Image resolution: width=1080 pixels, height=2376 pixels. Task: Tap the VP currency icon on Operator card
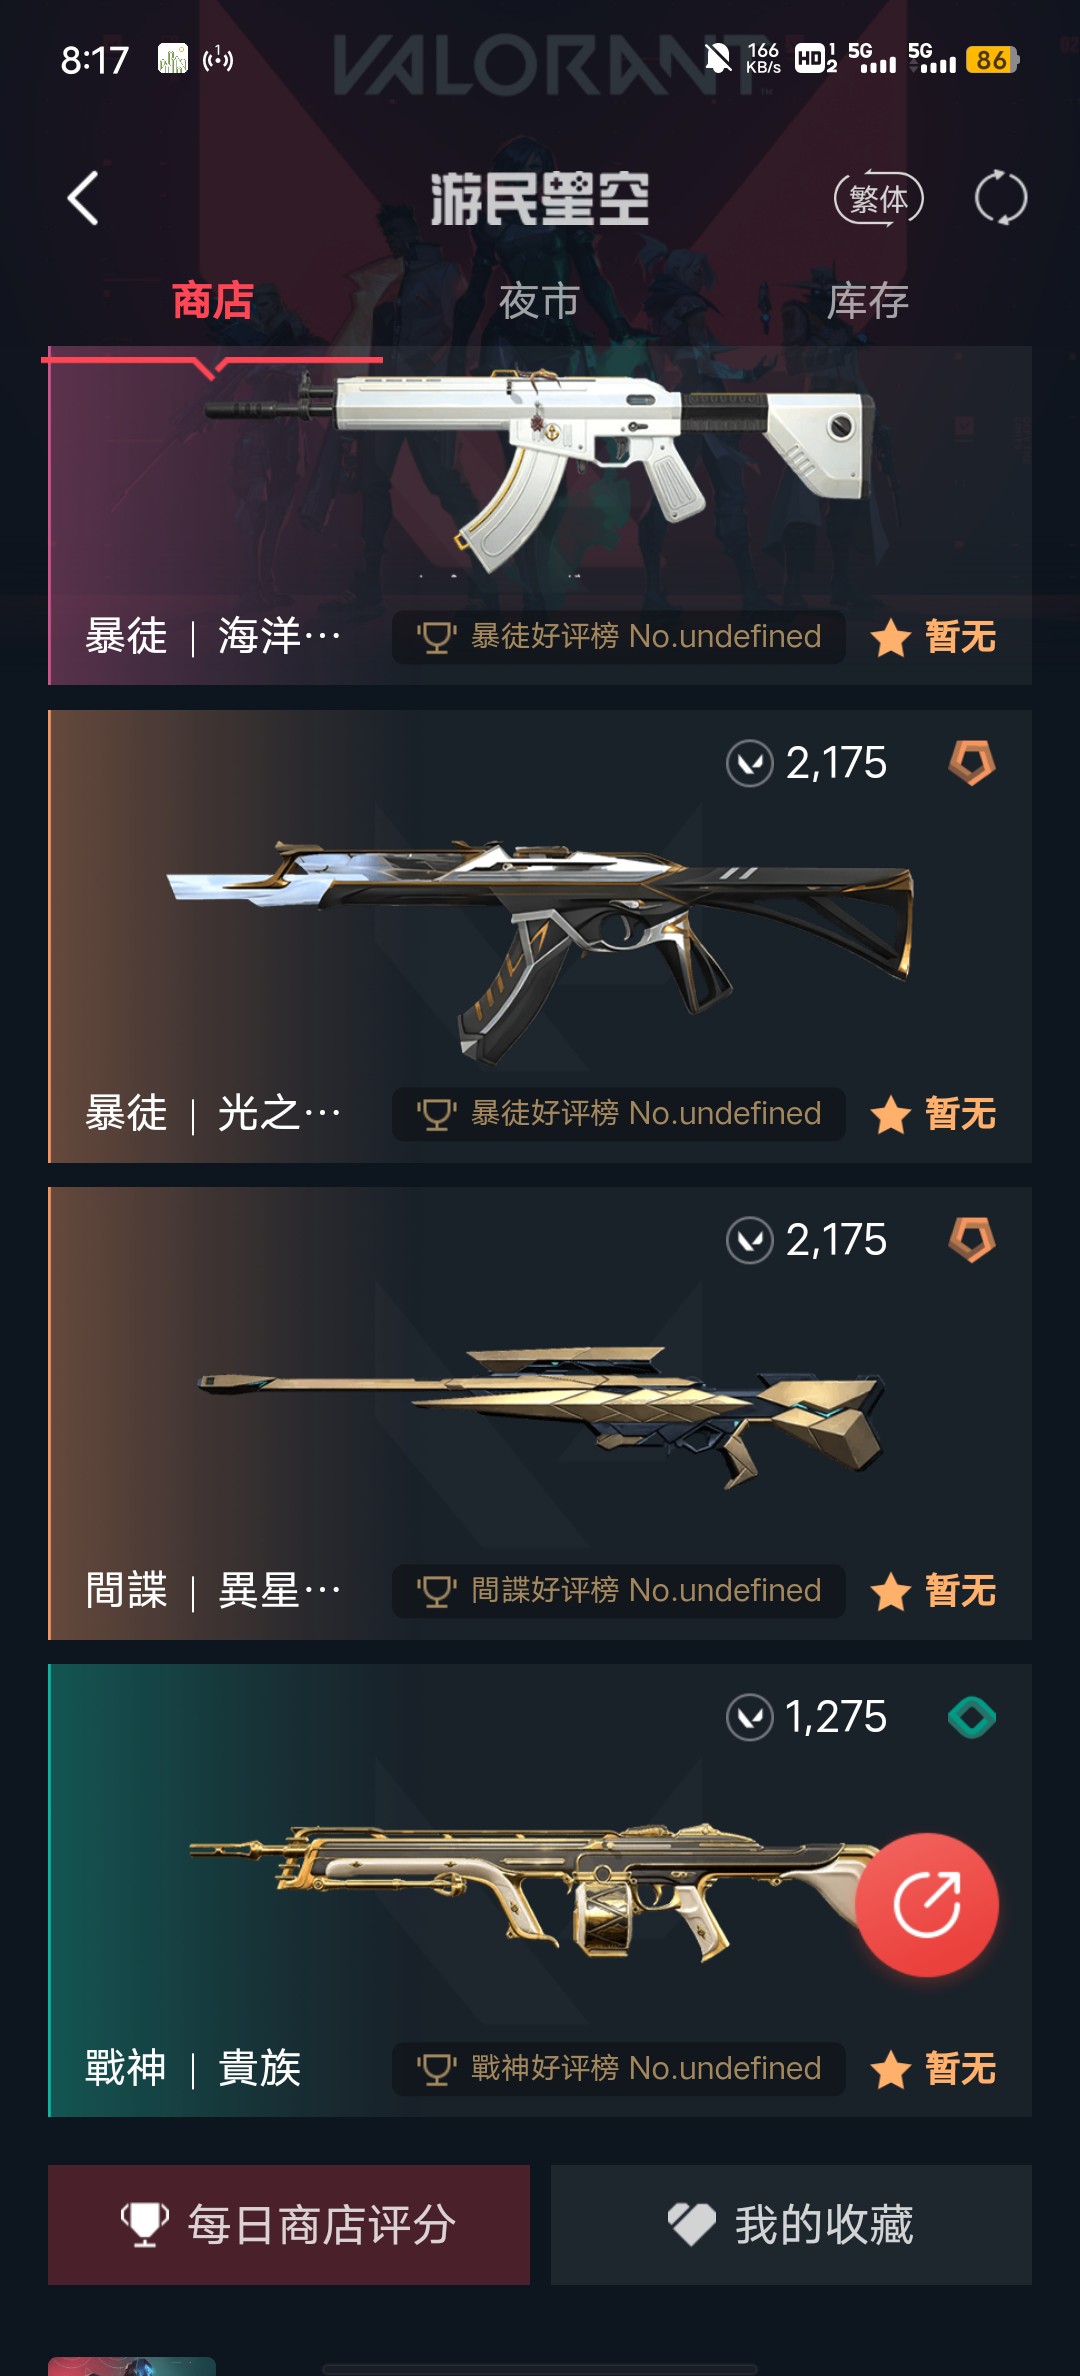tap(750, 1241)
